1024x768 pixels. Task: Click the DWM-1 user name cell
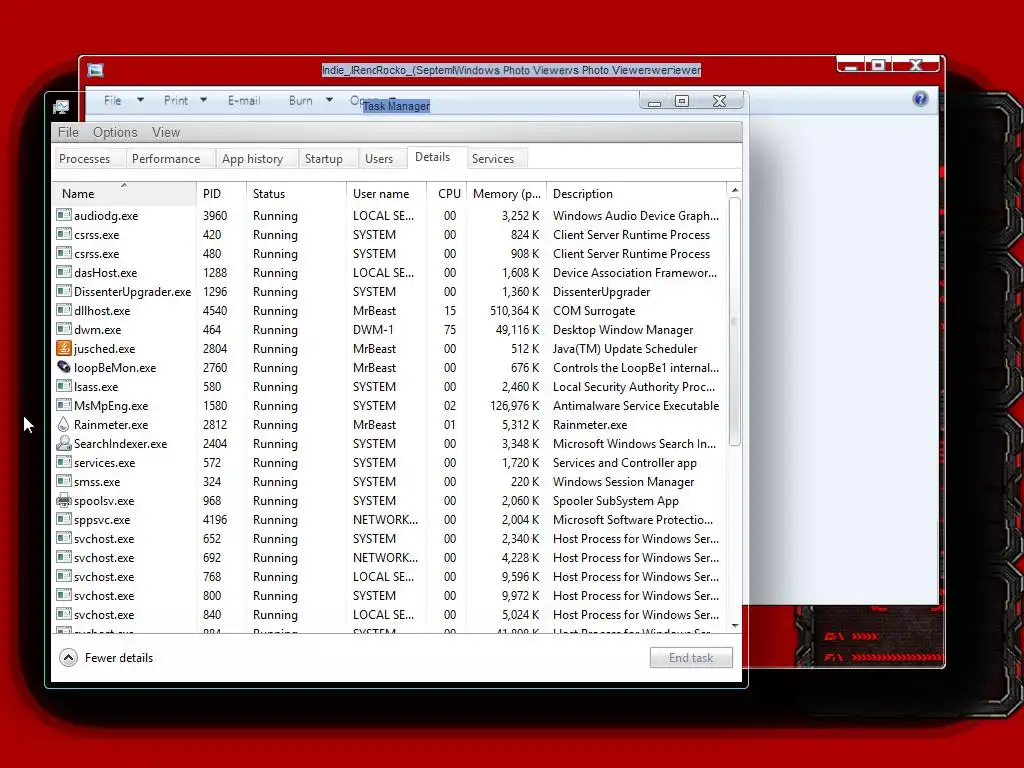pyautogui.click(x=374, y=330)
